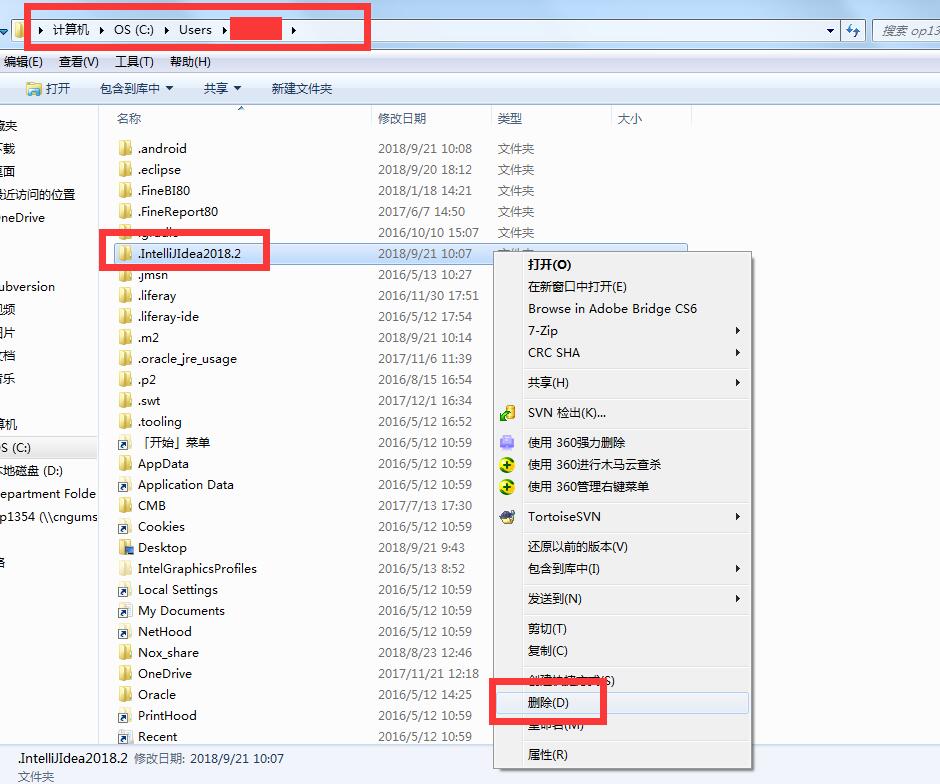Open the 共享 toolbar dropdown
Image resolution: width=940 pixels, height=784 pixels.
[x=222, y=89]
